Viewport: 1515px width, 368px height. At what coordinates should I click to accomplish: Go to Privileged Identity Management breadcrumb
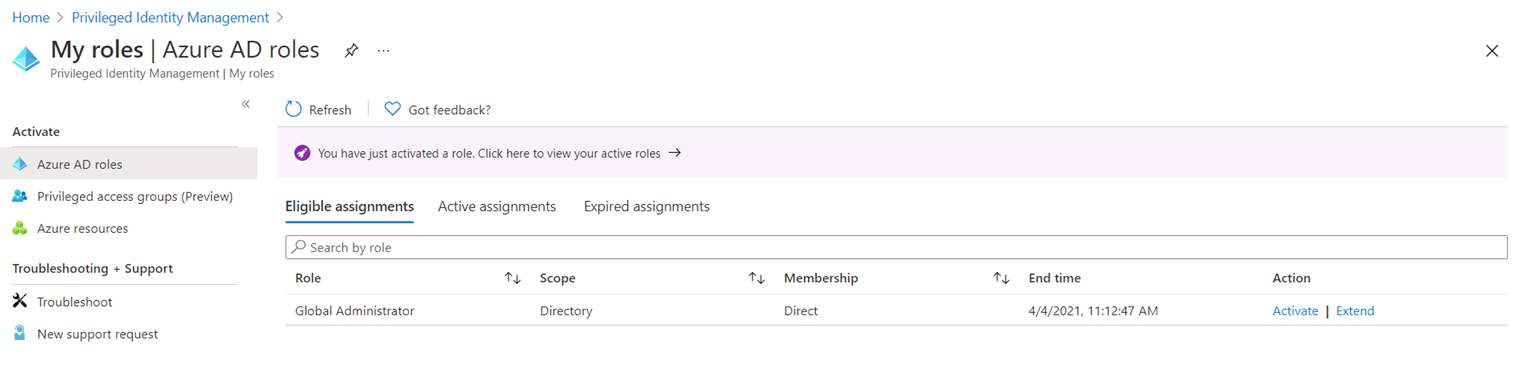pyautogui.click(x=170, y=17)
